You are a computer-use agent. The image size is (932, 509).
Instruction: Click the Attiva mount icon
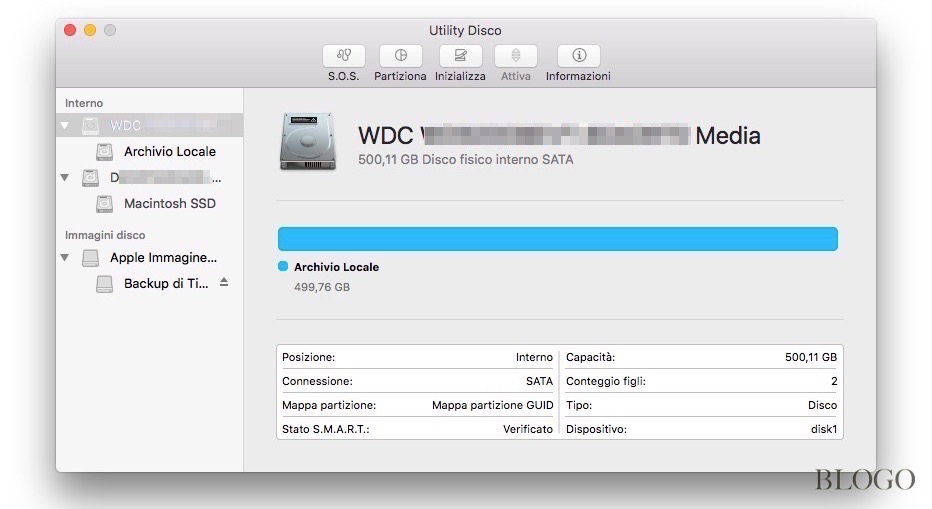pos(516,56)
